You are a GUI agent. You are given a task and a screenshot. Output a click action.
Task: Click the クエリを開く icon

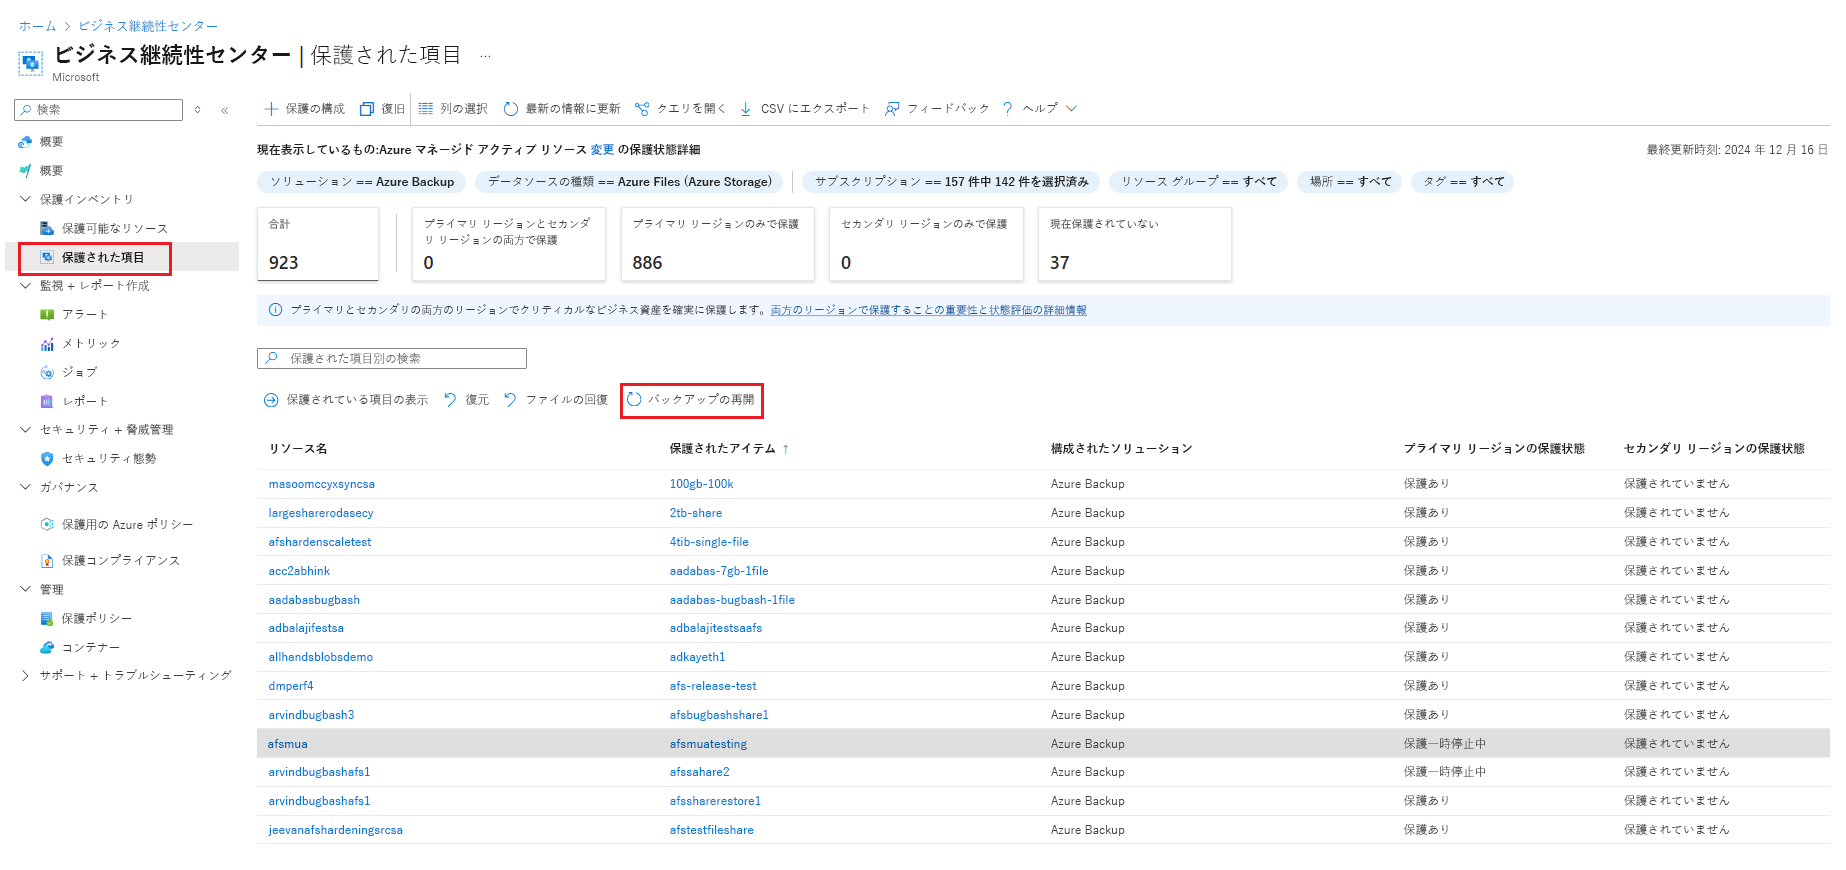642,109
